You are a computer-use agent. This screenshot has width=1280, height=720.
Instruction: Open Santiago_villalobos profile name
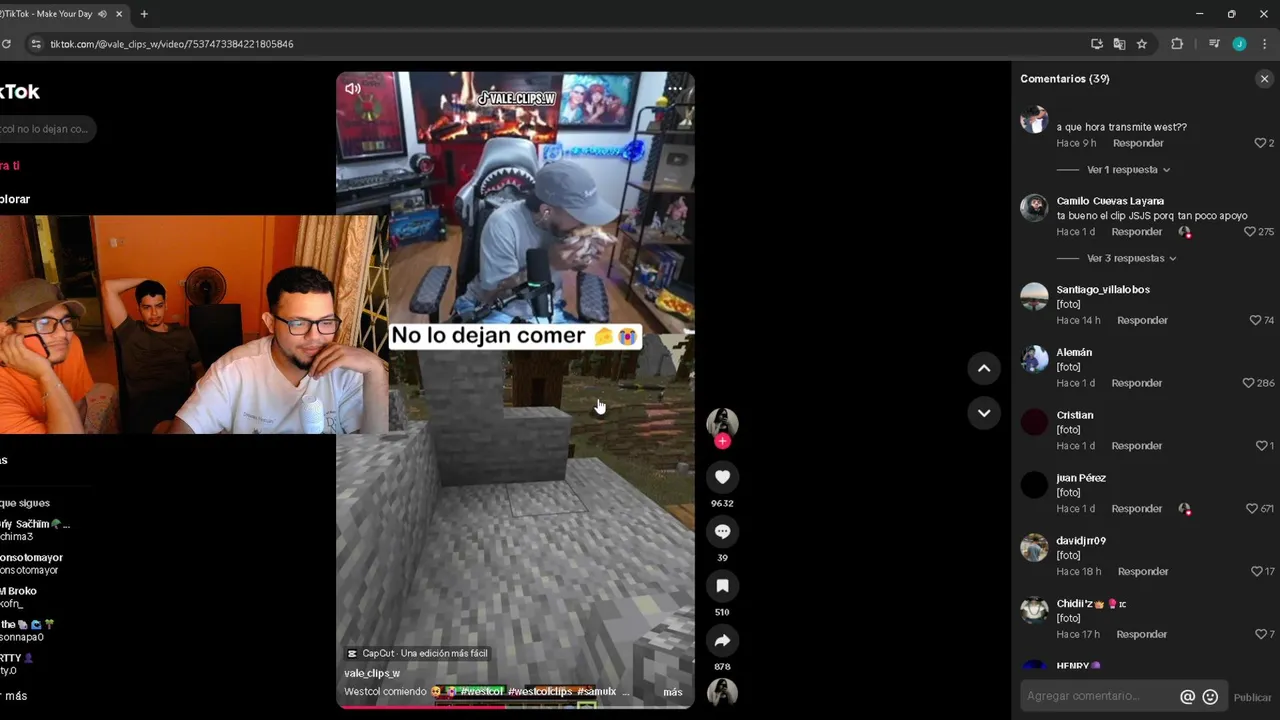[x=1103, y=290]
